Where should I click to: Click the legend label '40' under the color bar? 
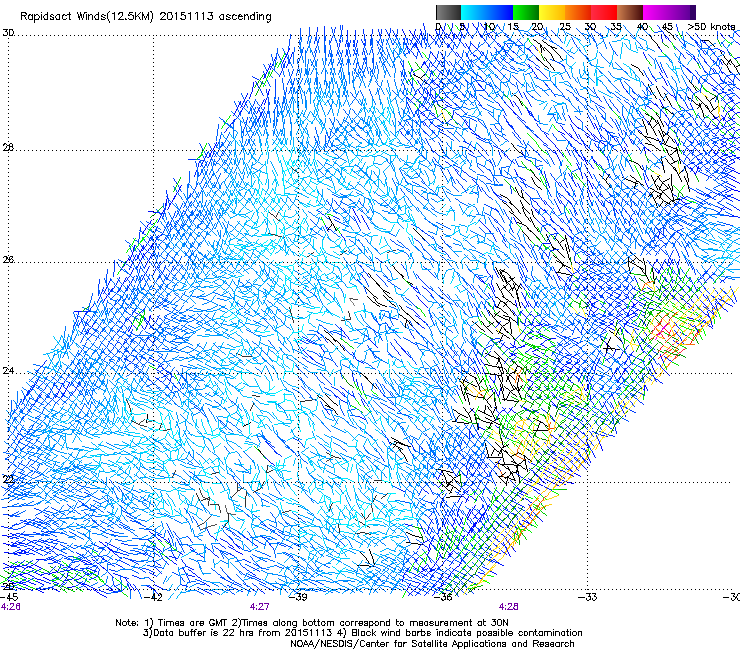(x=642, y=27)
